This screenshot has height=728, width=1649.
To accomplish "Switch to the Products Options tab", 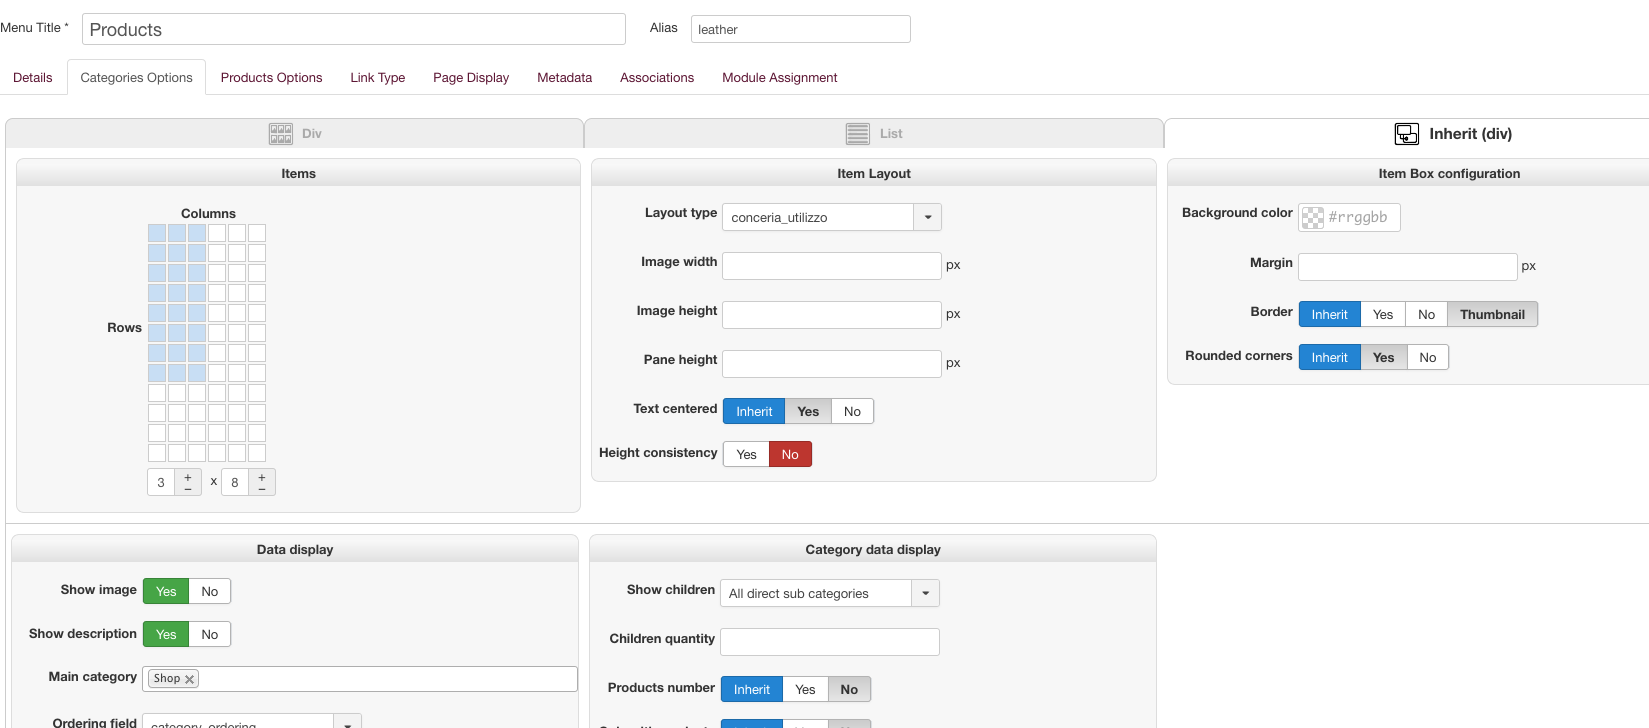I will point(271,78).
